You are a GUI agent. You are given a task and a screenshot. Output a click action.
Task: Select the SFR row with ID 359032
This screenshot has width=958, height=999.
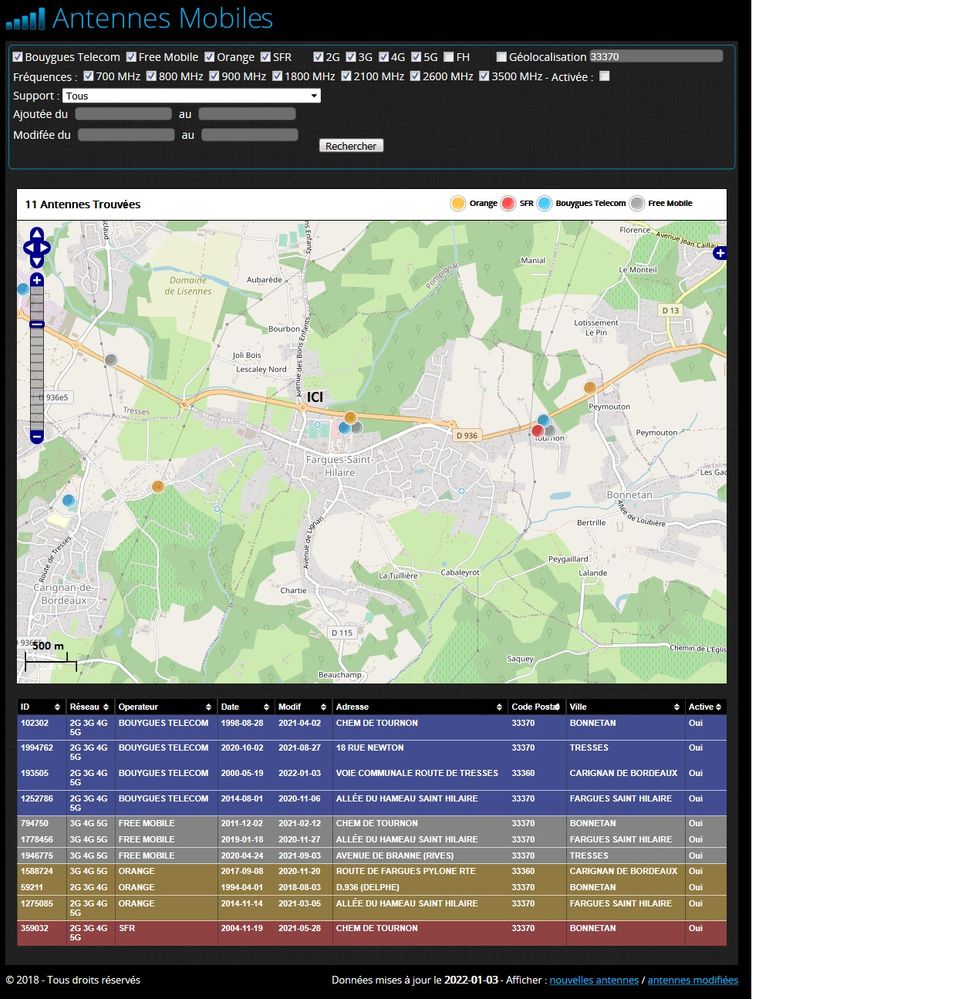pyautogui.click(x=370, y=933)
